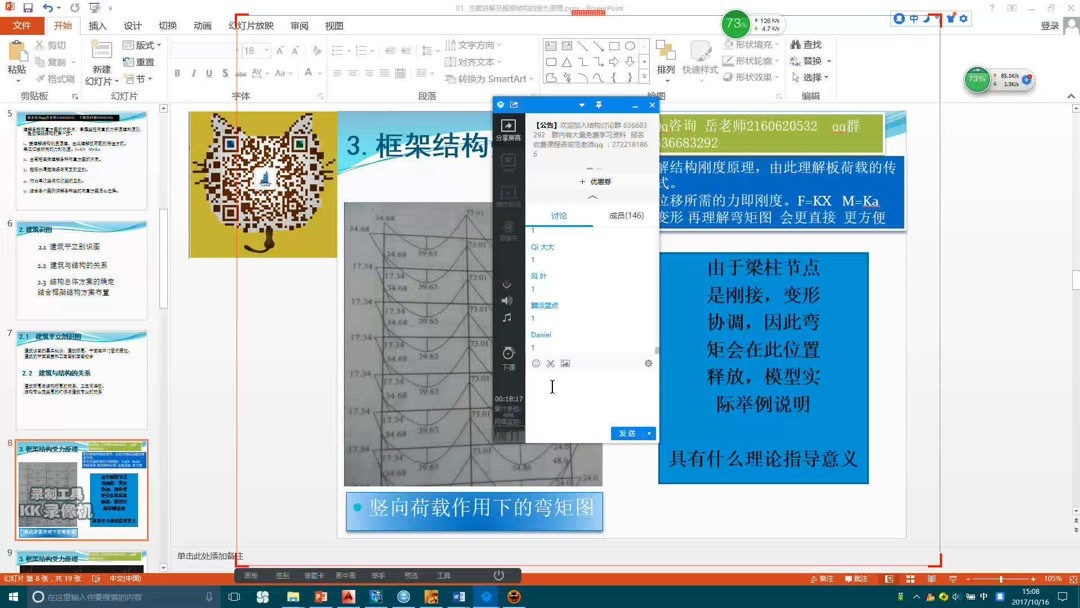Select slide 8 thumbnail in the pane
Screen dimensions: 1080x608
(x=80, y=490)
